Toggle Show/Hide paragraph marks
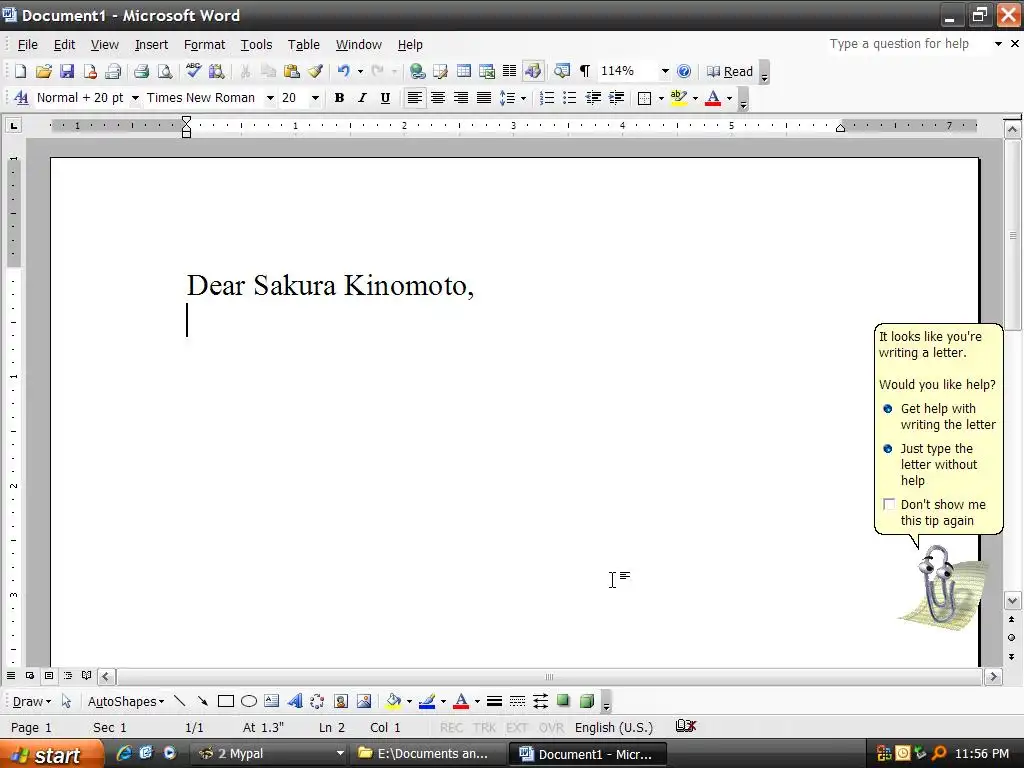Viewport: 1024px width, 768px height. tap(585, 71)
